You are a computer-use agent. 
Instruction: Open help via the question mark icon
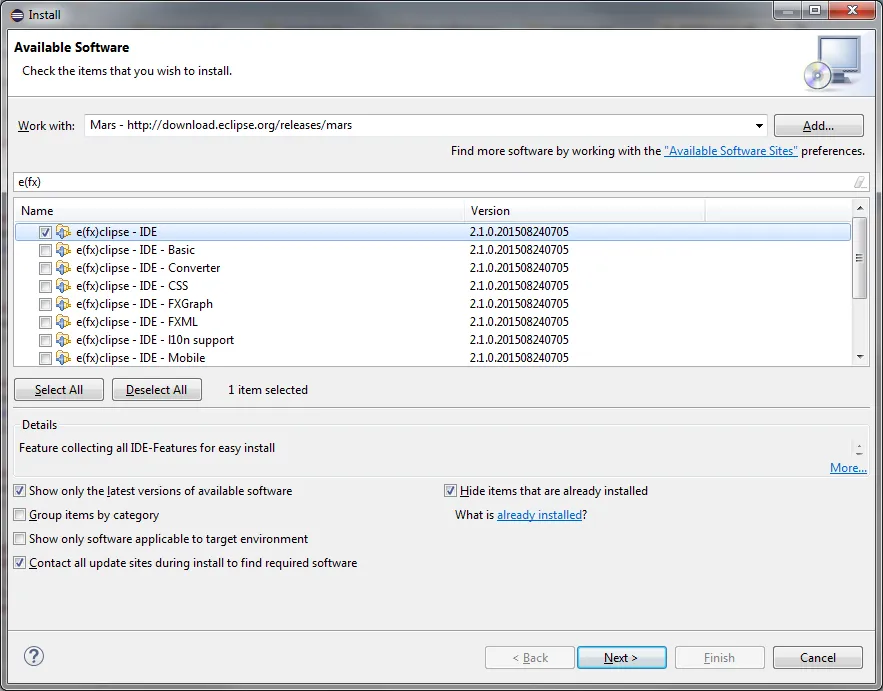click(34, 656)
